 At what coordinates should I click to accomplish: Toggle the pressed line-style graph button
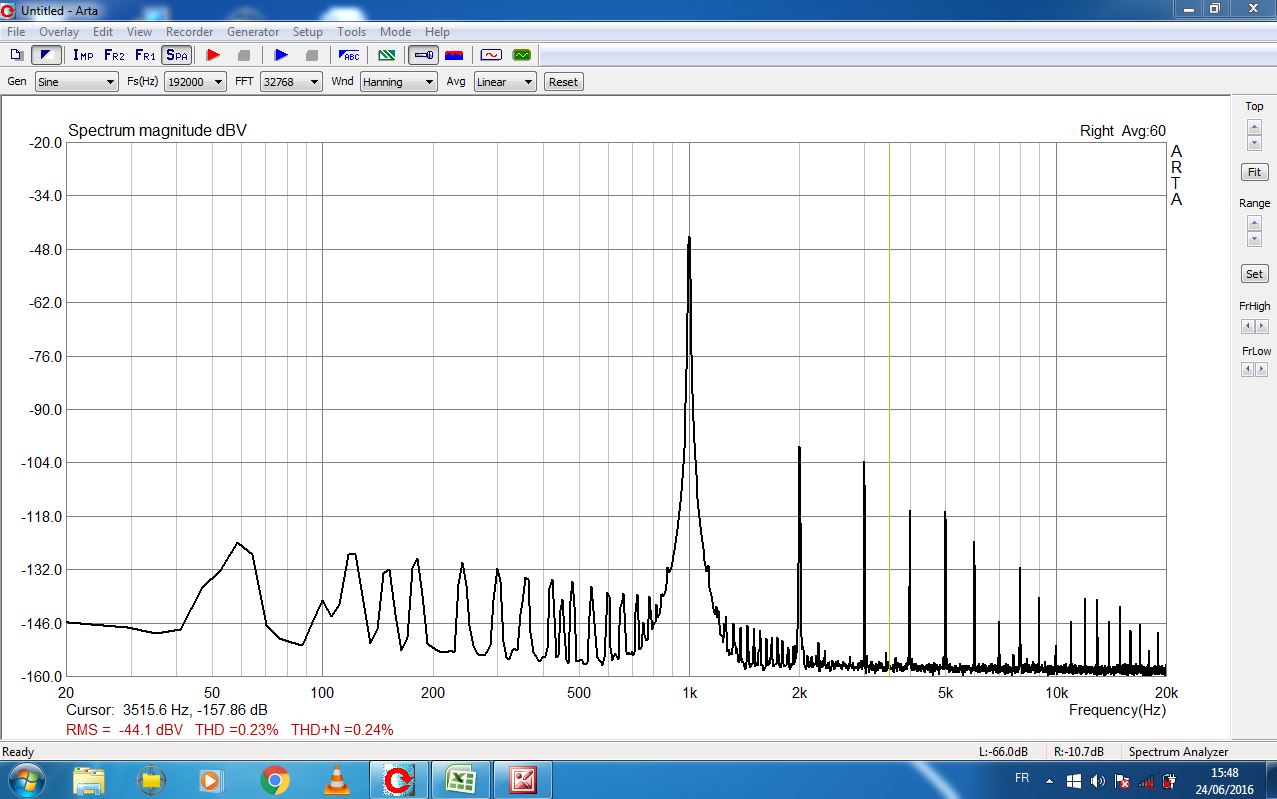422,55
